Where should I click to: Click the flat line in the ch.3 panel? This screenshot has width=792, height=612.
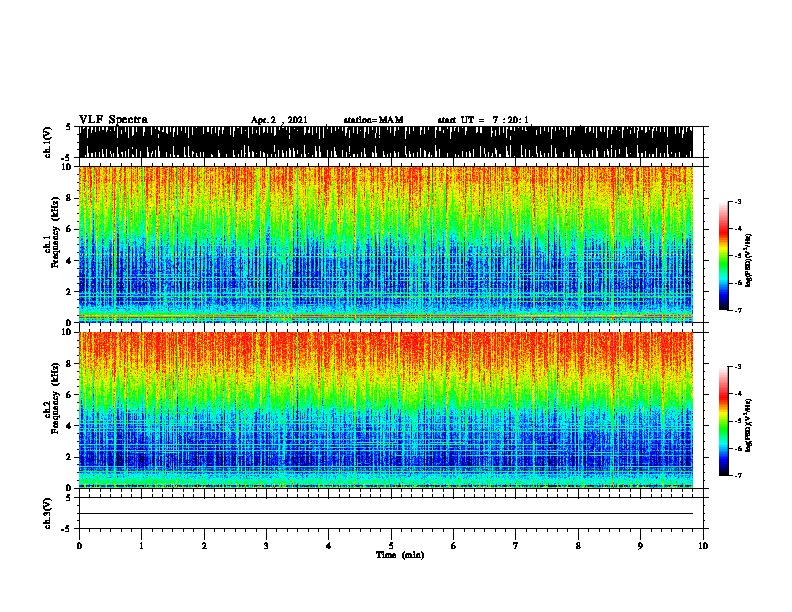coord(385,514)
